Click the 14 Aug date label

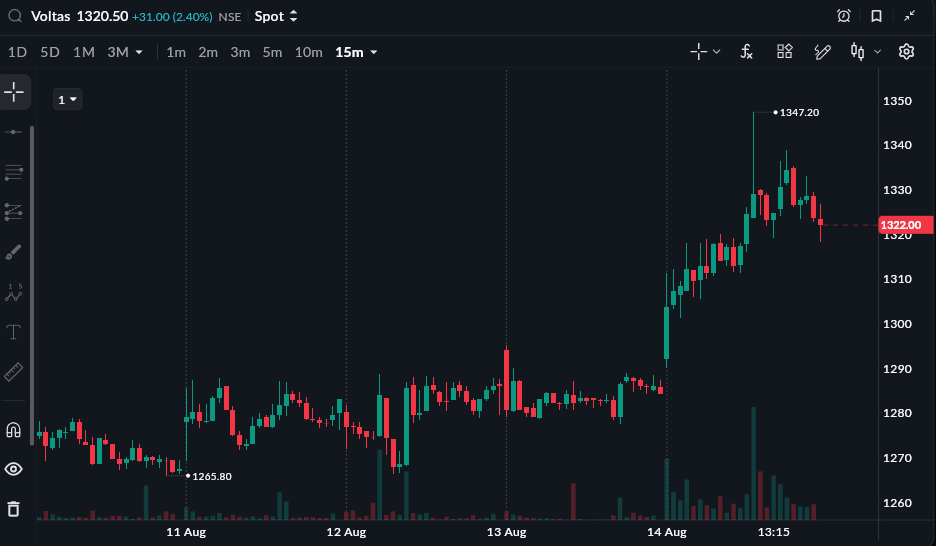click(x=667, y=532)
